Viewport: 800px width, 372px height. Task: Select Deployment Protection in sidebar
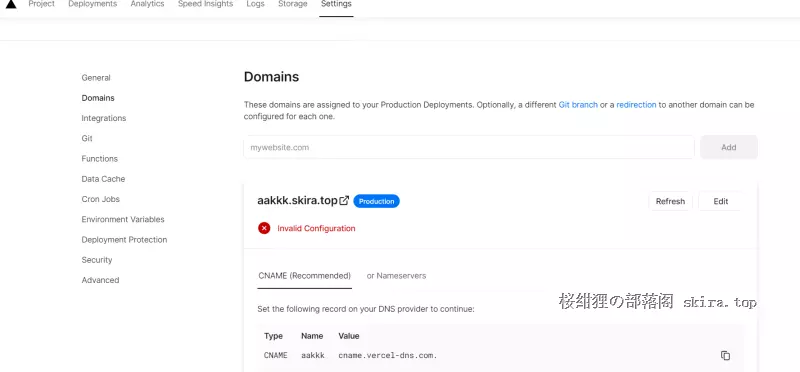124,239
